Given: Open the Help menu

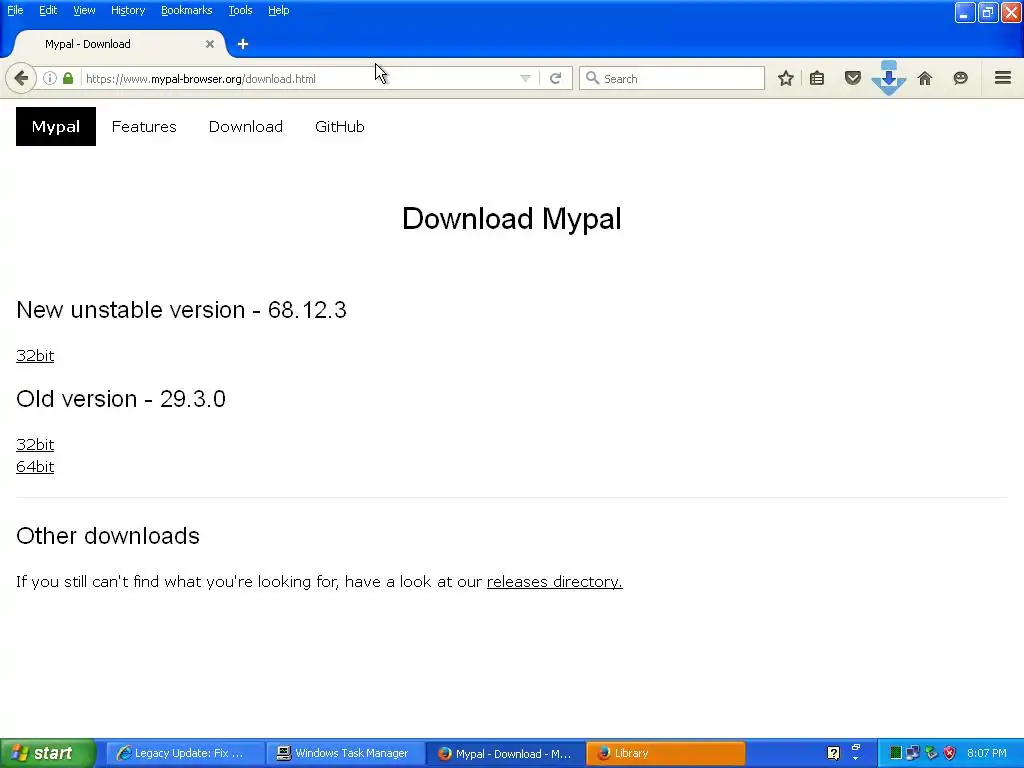Looking at the screenshot, I should (x=279, y=10).
